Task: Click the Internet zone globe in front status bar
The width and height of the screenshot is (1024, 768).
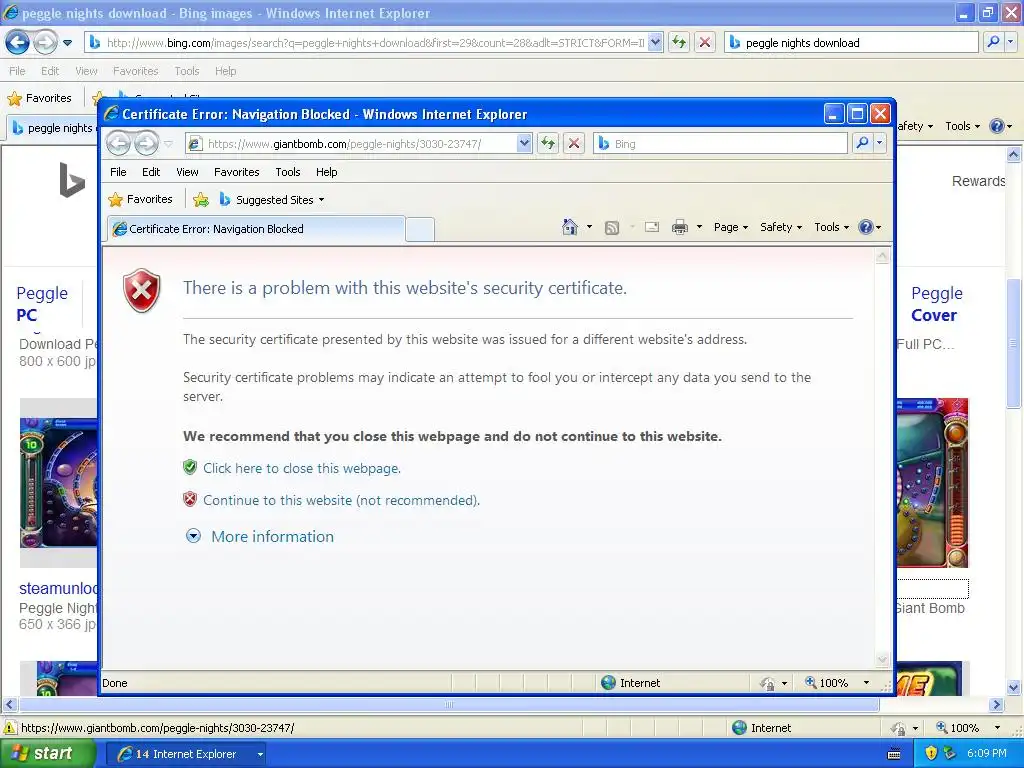Action: (x=609, y=682)
